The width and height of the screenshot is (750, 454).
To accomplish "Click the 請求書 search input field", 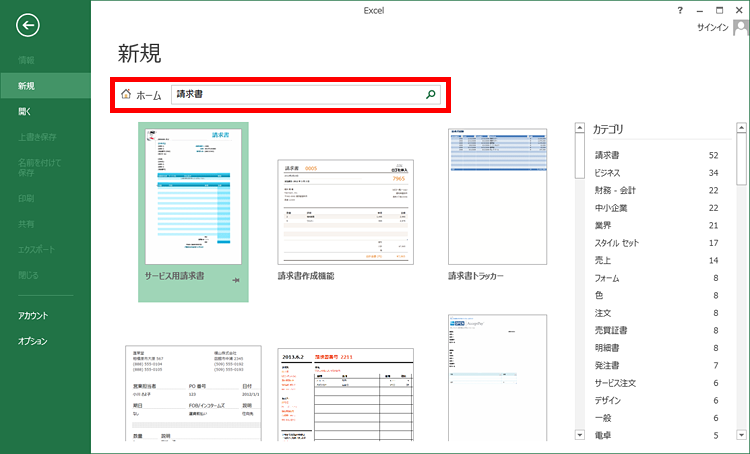I will 305,94.
